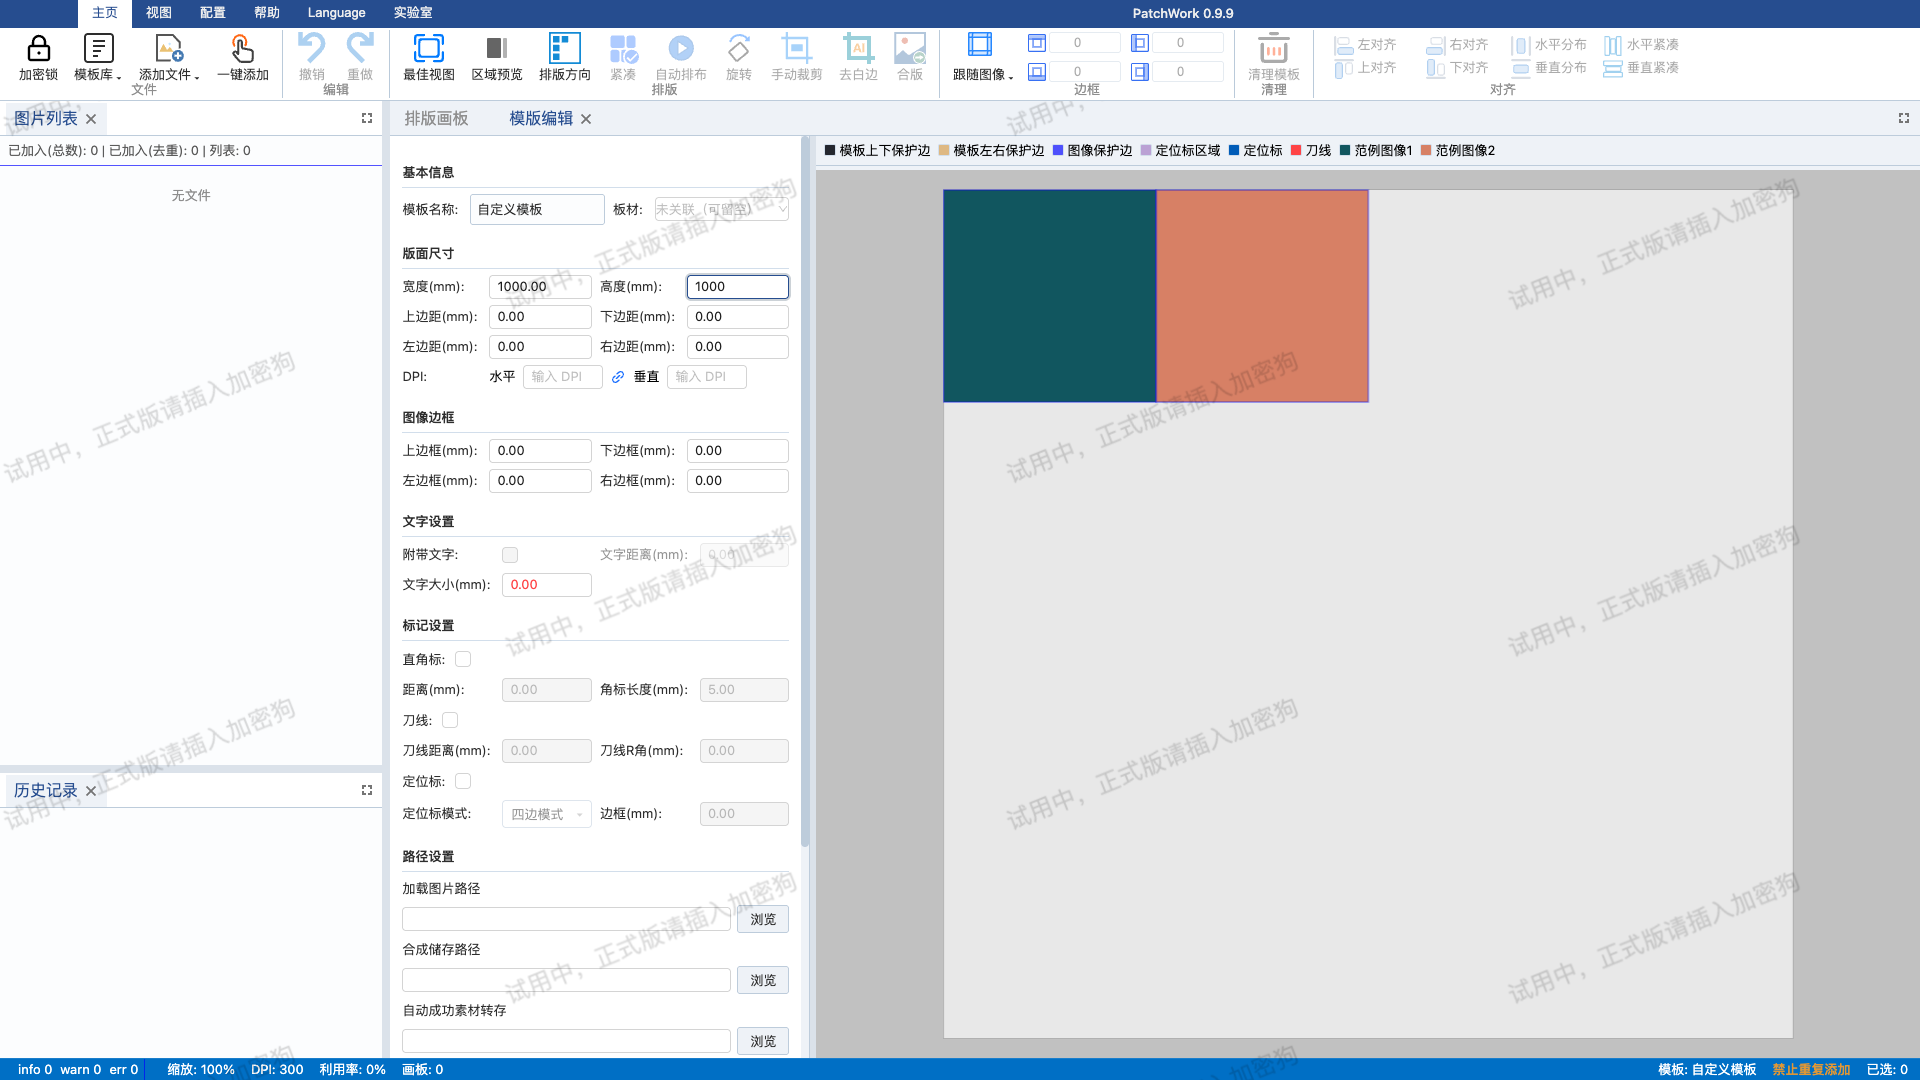The image size is (1920, 1080).
Task: Enable the 直角标 checkbox
Action: click(463, 659)
